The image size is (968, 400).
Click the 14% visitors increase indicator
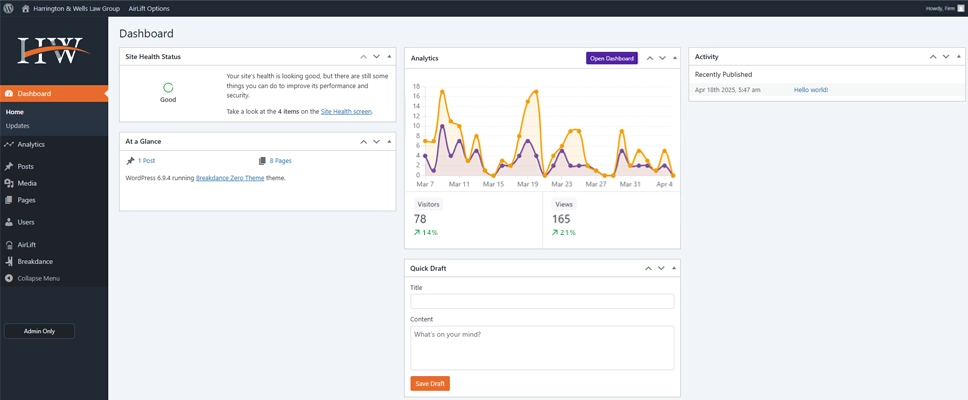click(x=426, y=233)
